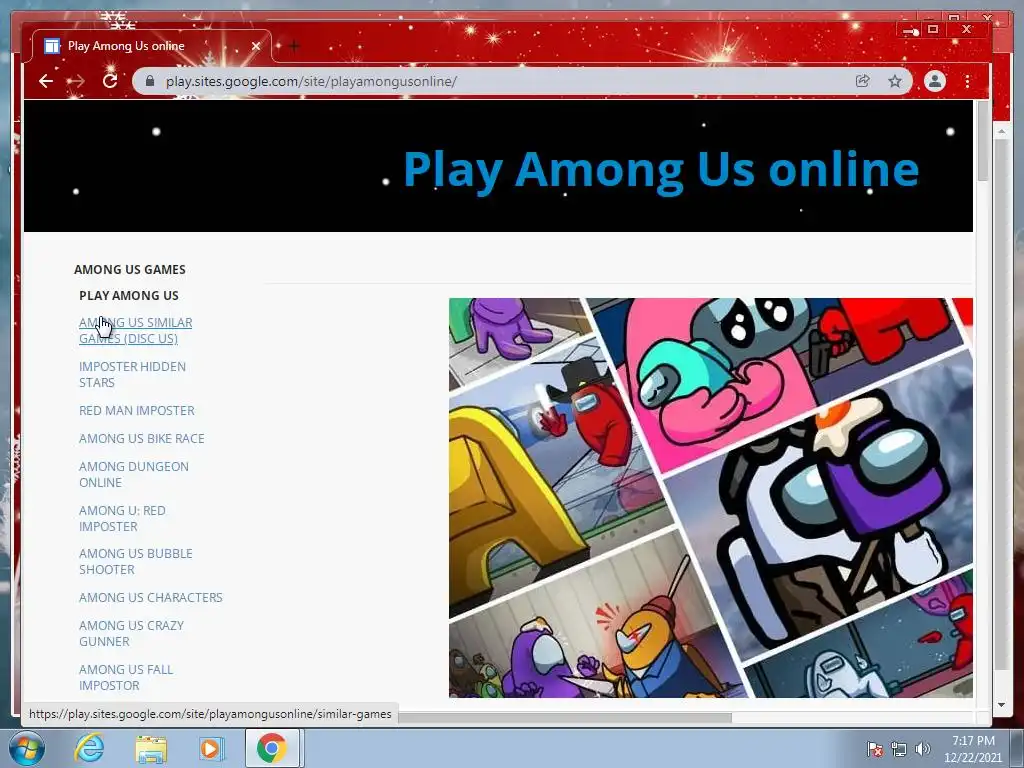This screenshot has width=1024, height=768.
Task: Click the browser forward arrow
Action: 76,81
